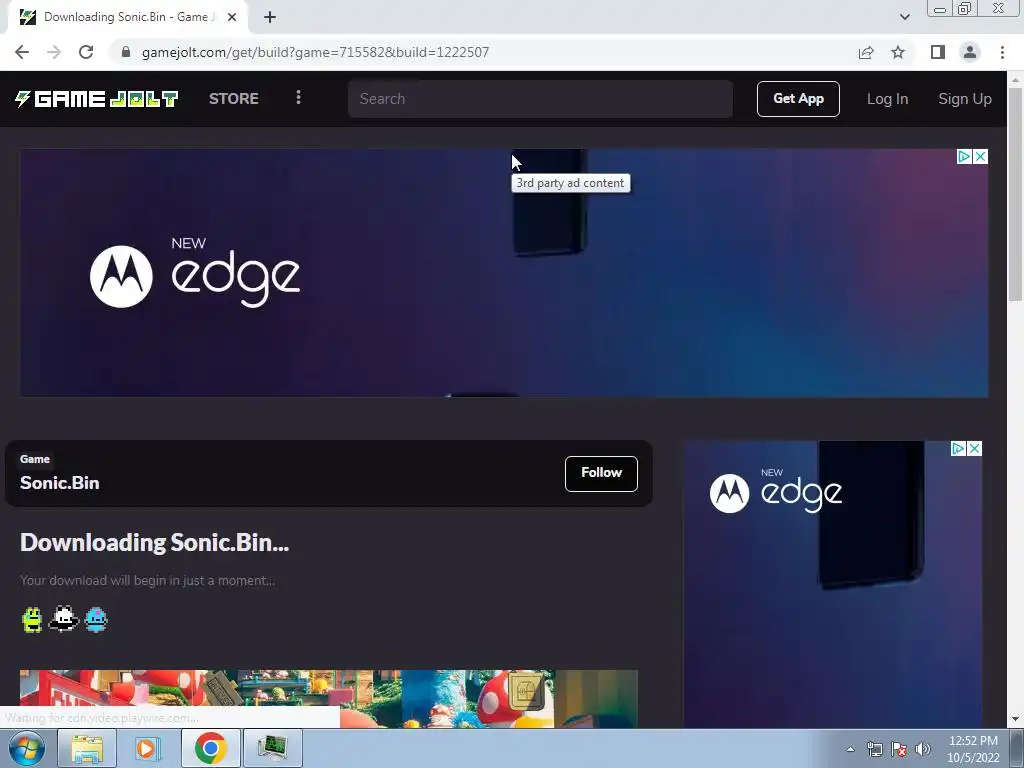Open the clock showing 12:52 PM
Image resolution: width=1024 pixels, height=768 pixels.
click(973, 749)
